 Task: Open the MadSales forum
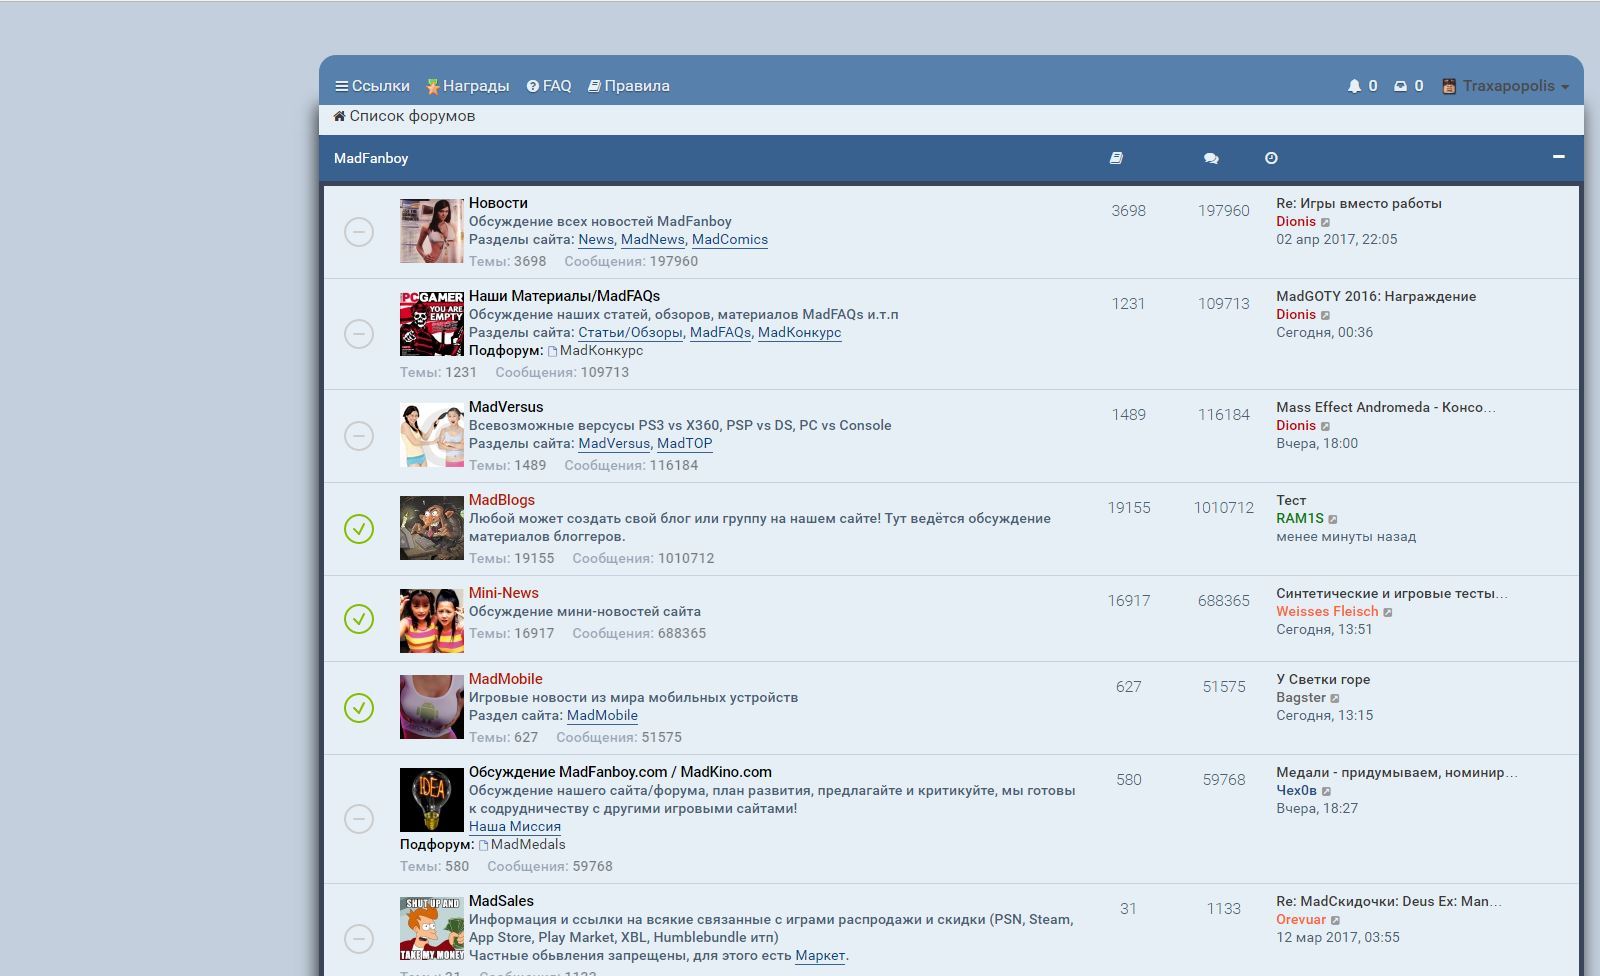(501, 901)
